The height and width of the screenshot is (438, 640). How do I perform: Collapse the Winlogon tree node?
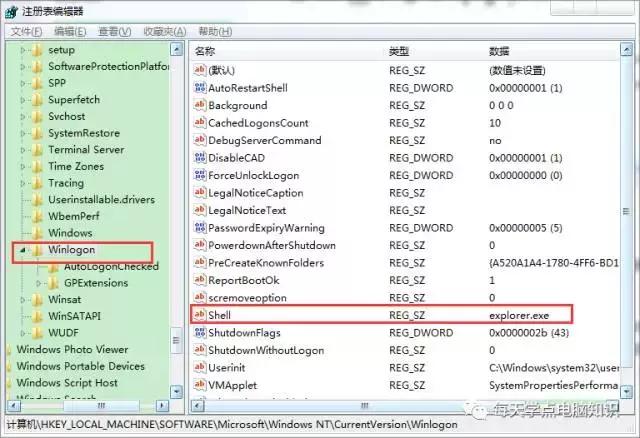(22, 250)
